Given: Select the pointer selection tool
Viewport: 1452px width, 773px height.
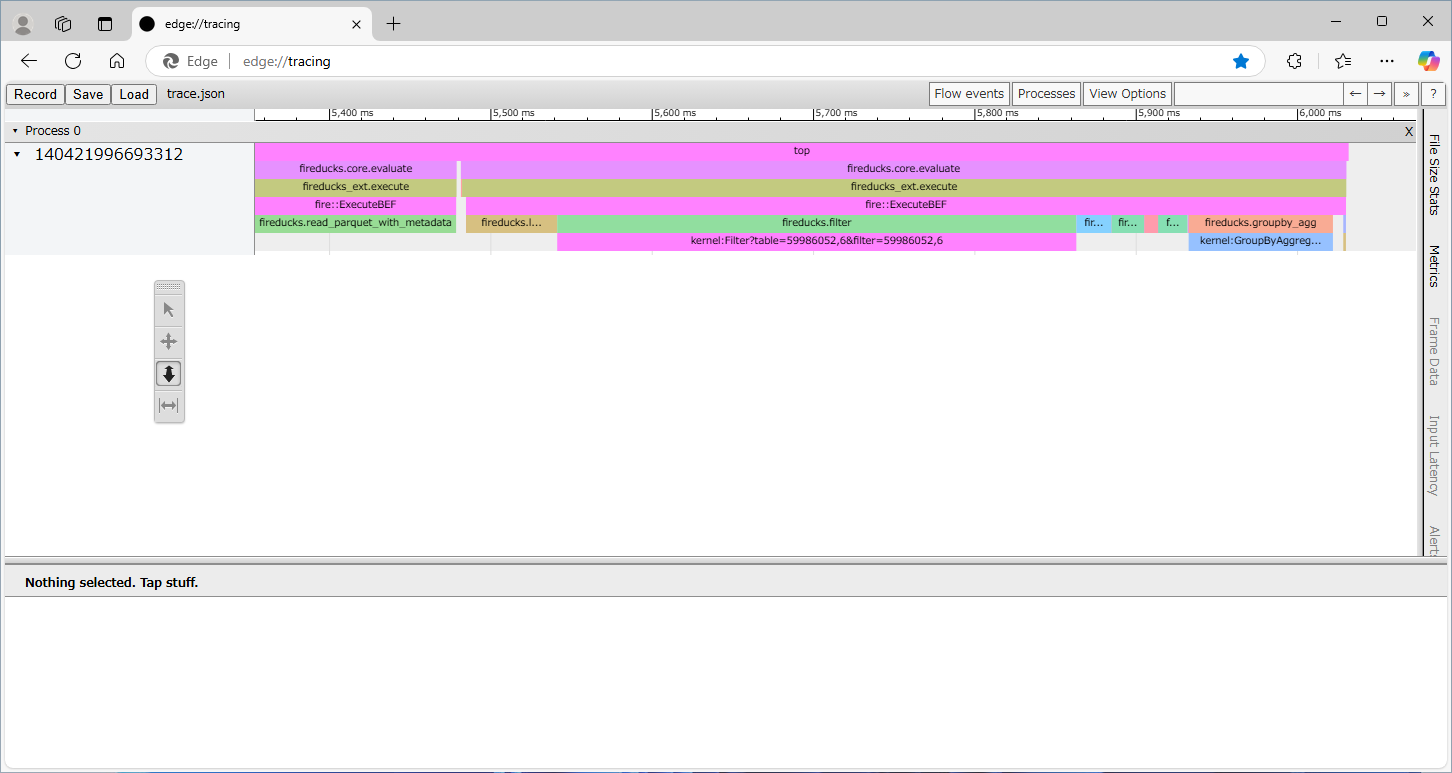Looking at the screenshot, I should pyautogui.click(x=169, y=310).
